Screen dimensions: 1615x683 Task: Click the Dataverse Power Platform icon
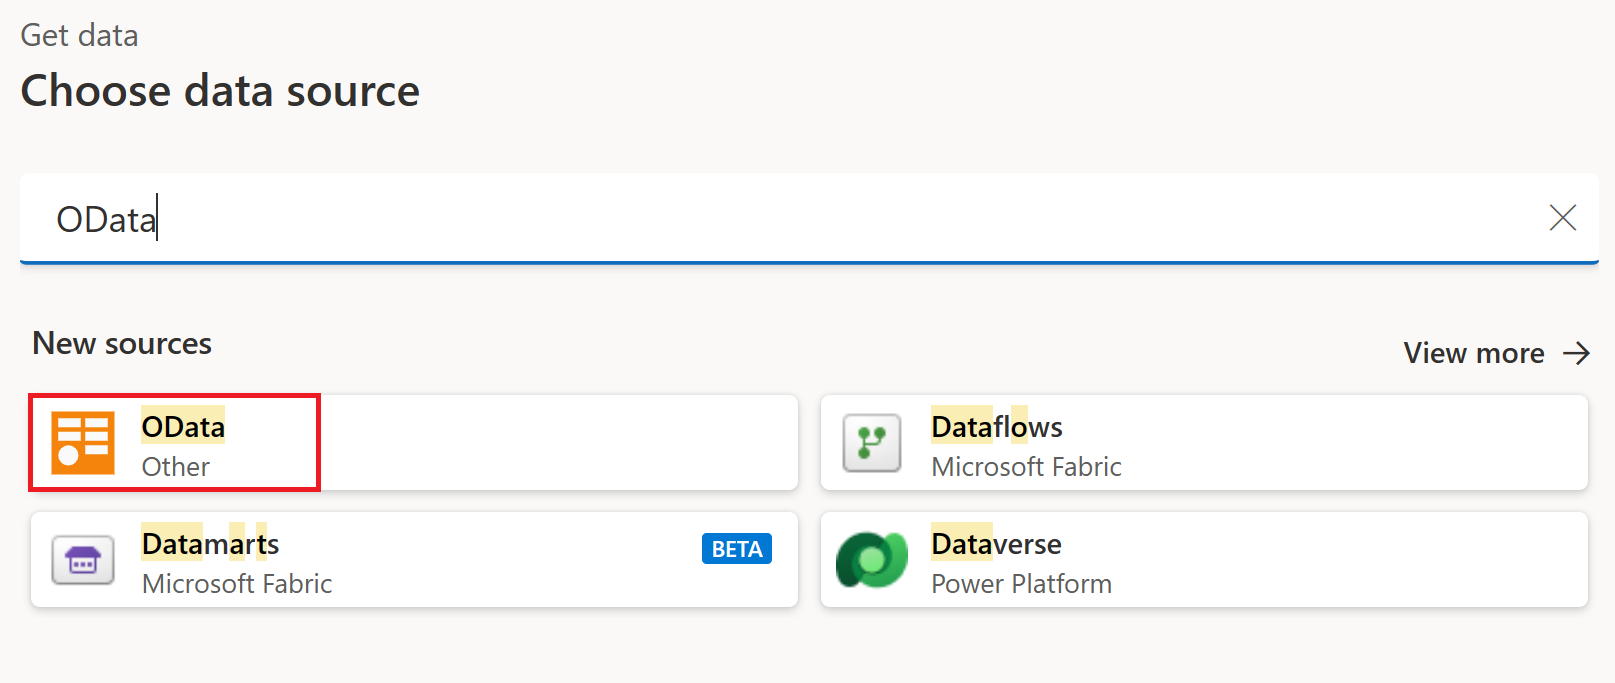click(871, 560)
